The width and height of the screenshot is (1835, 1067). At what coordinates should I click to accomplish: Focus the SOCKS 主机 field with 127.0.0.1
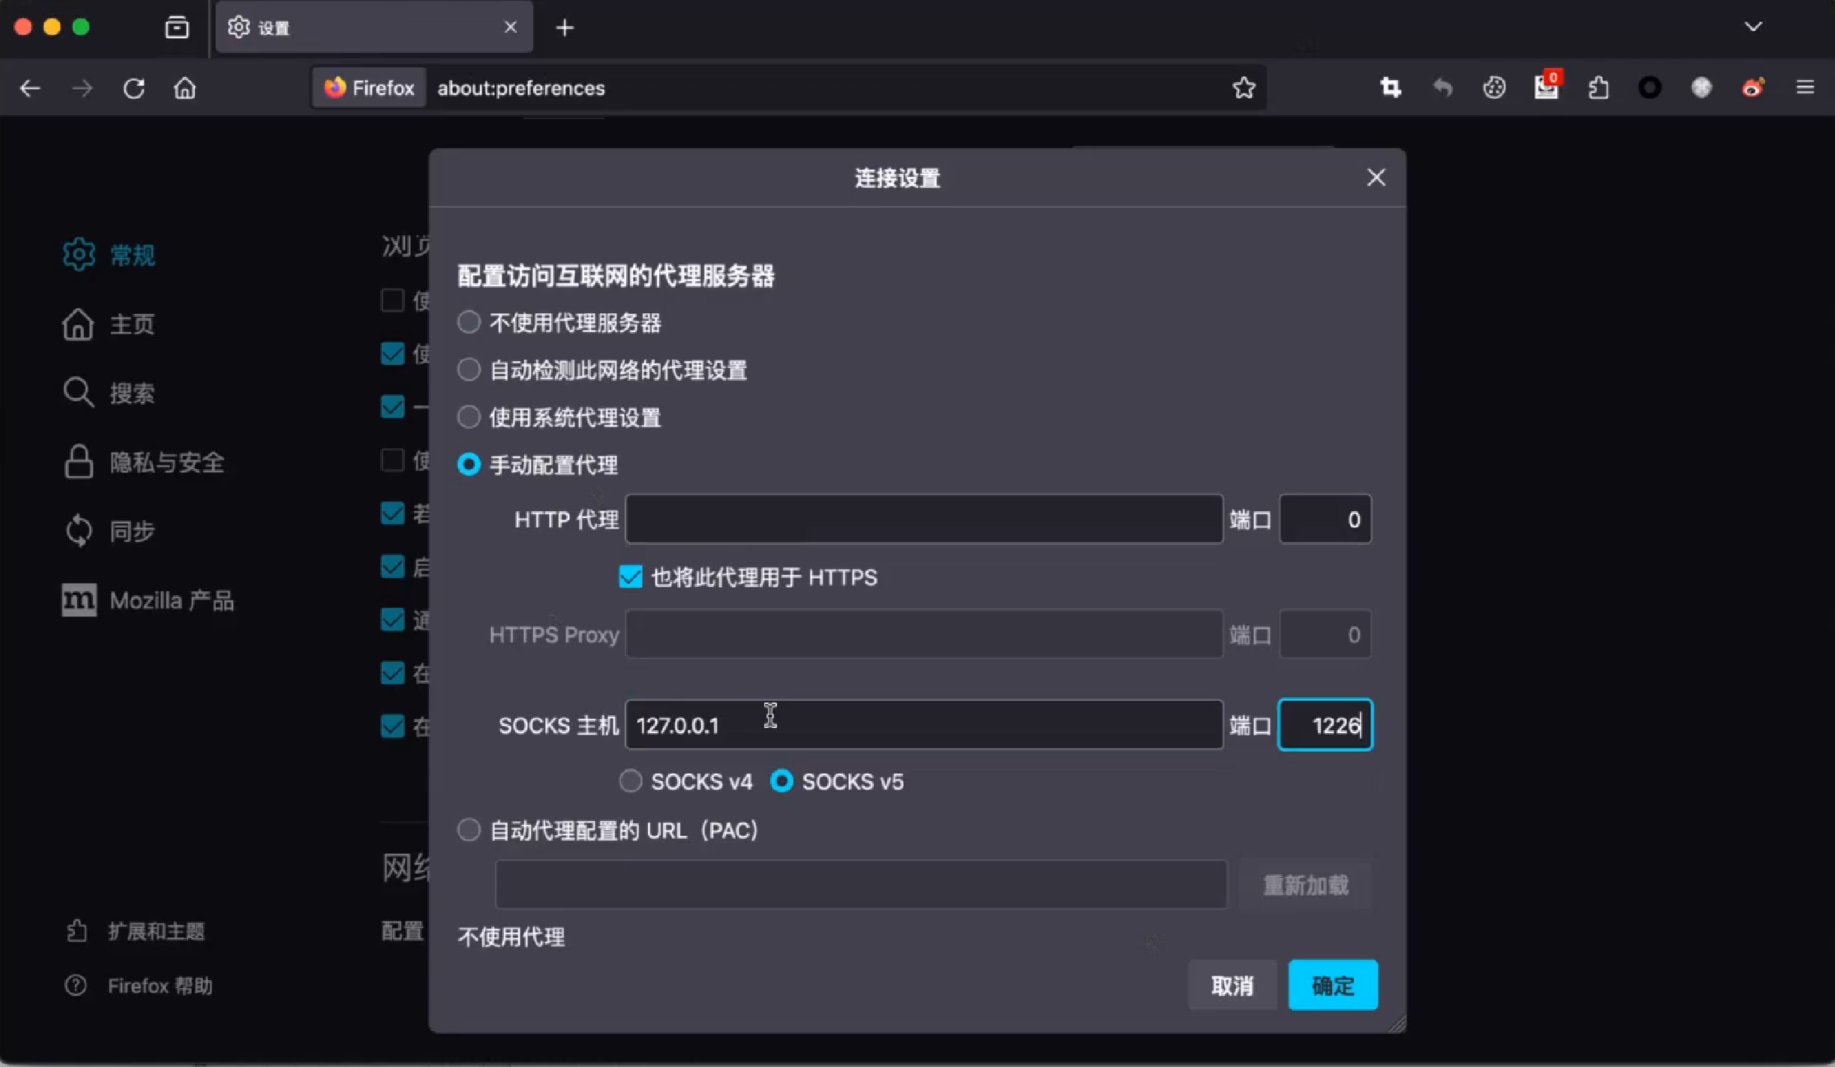pos(923,725)
